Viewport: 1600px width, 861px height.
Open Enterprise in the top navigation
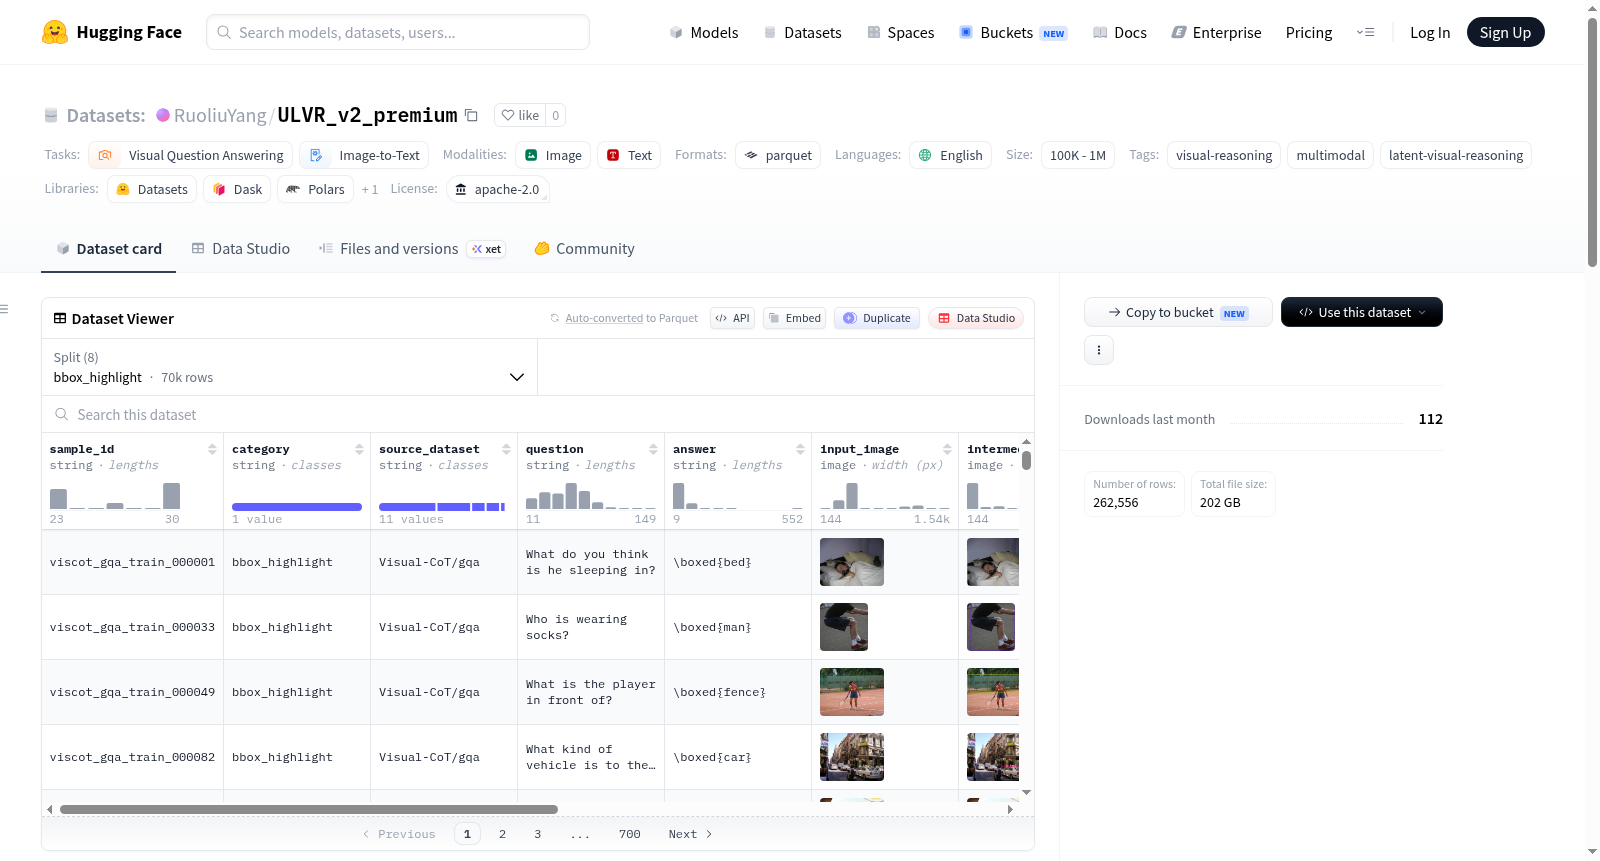coord(1217,32)
